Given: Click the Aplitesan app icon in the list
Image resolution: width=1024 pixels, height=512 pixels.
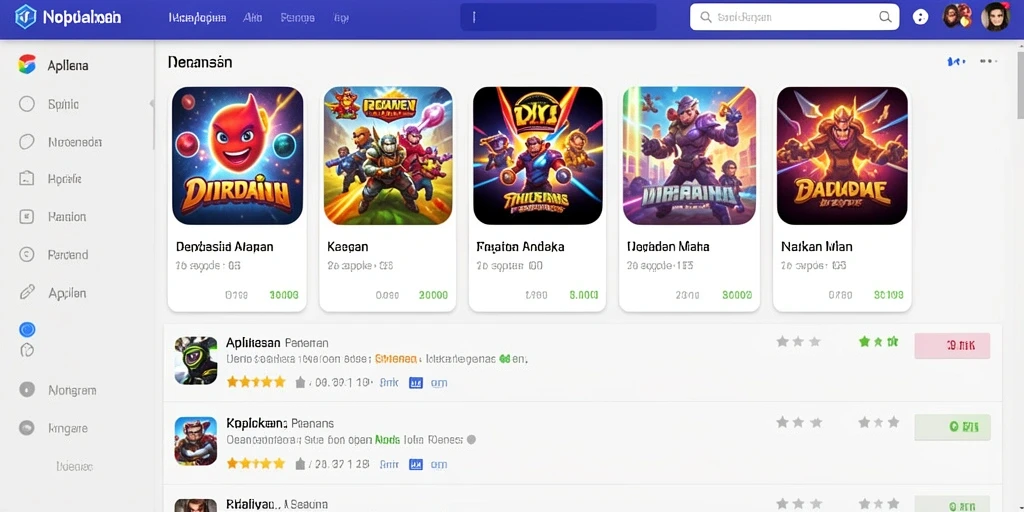Looking at the screenshot, I should pos(196,360).
